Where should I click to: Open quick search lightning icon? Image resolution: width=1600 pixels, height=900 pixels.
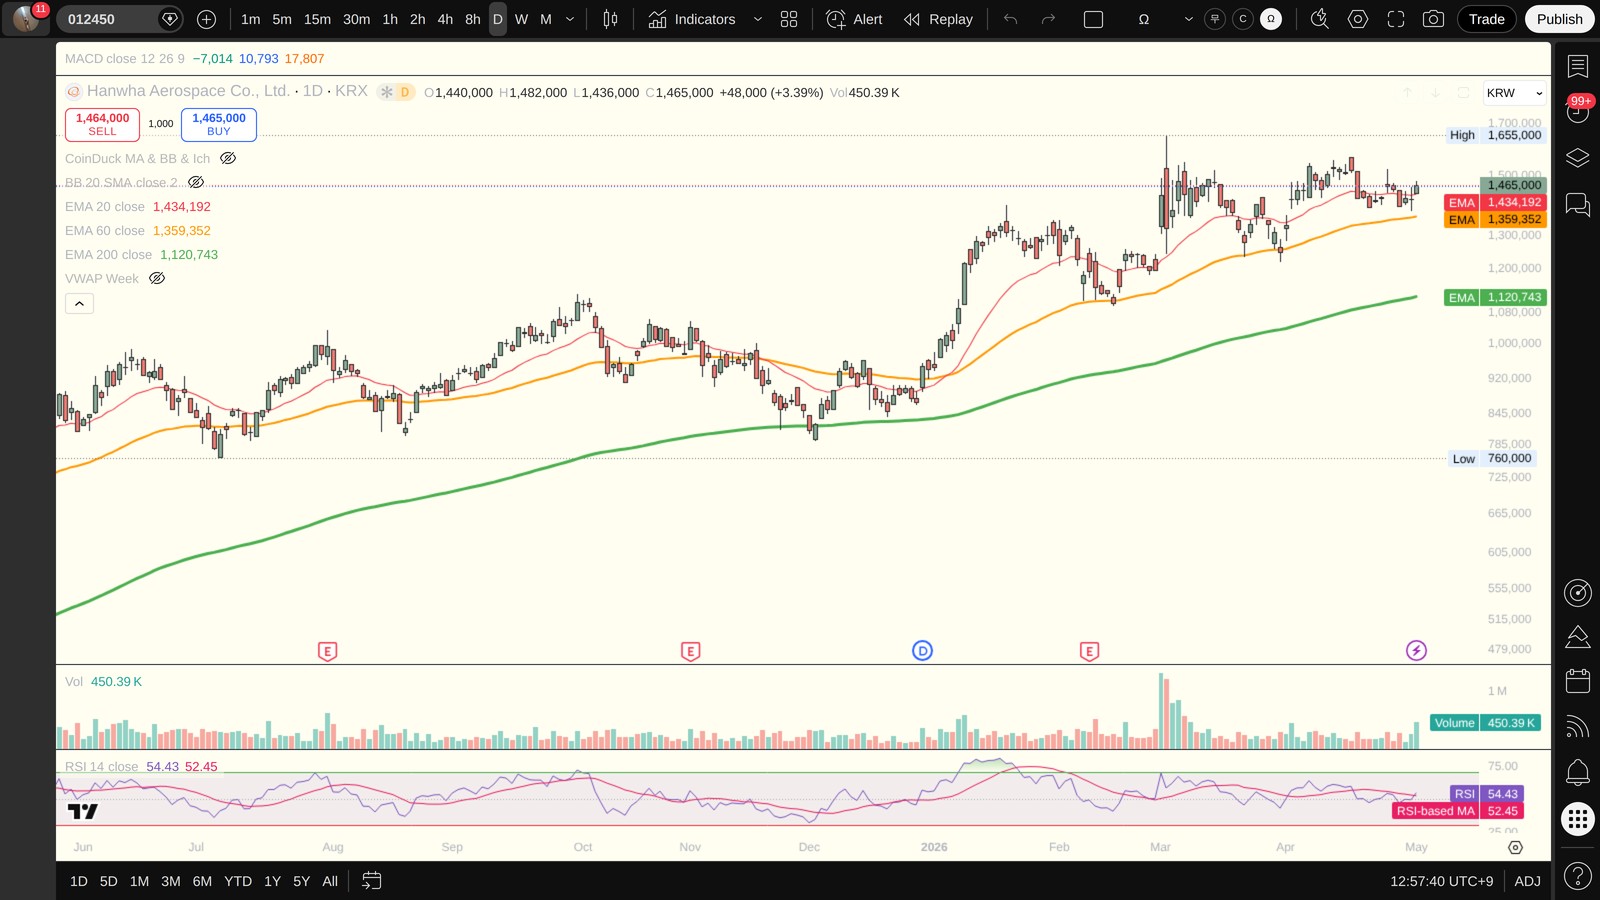pyautogui.click(x=1320, y=19)
